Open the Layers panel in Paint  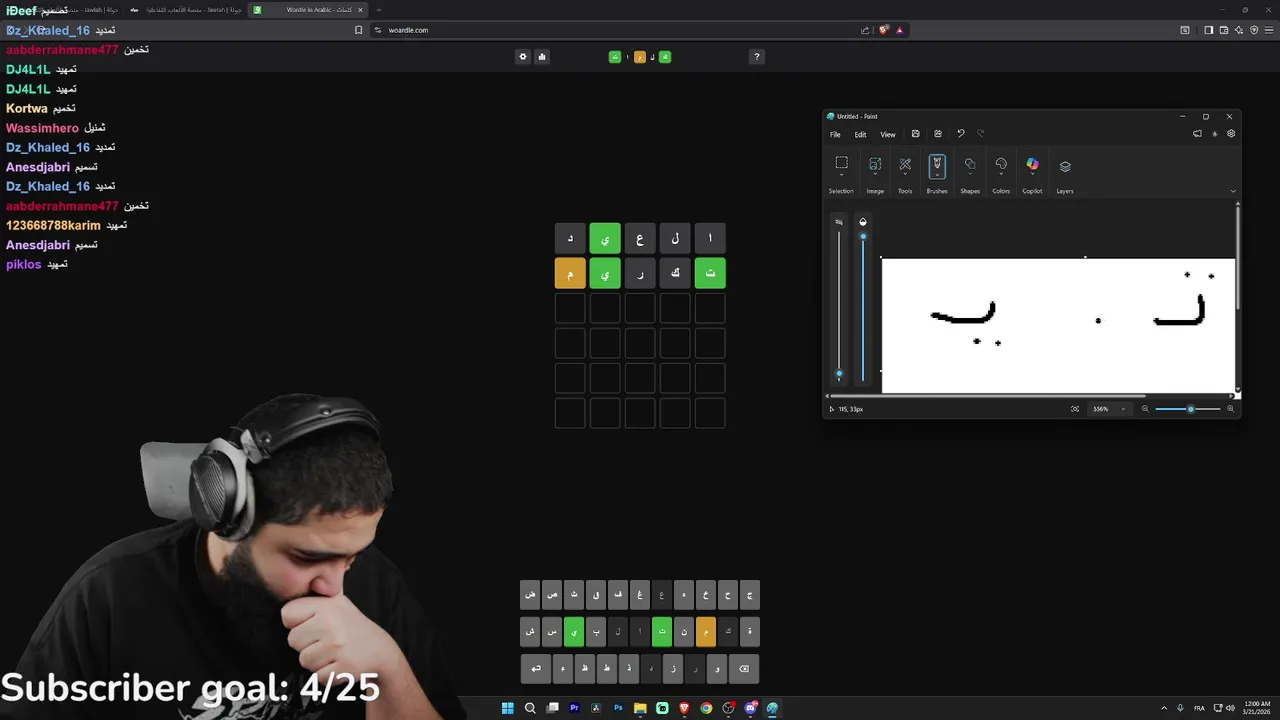pyautogui.click(x=1065, y=166)
